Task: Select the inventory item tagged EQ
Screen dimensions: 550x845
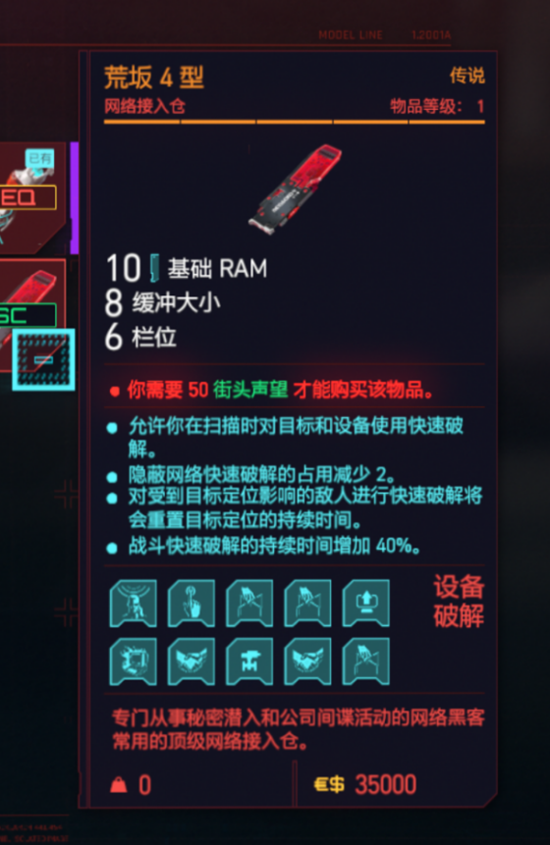Action: click(x=32, y=198)
